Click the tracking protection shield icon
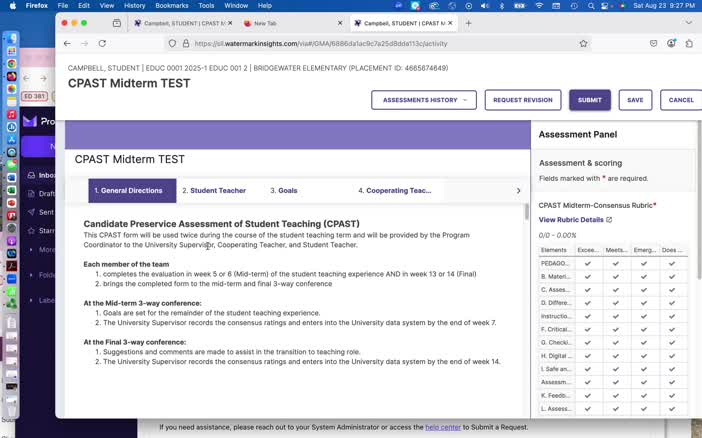702x438 pixels. (172, 43)
